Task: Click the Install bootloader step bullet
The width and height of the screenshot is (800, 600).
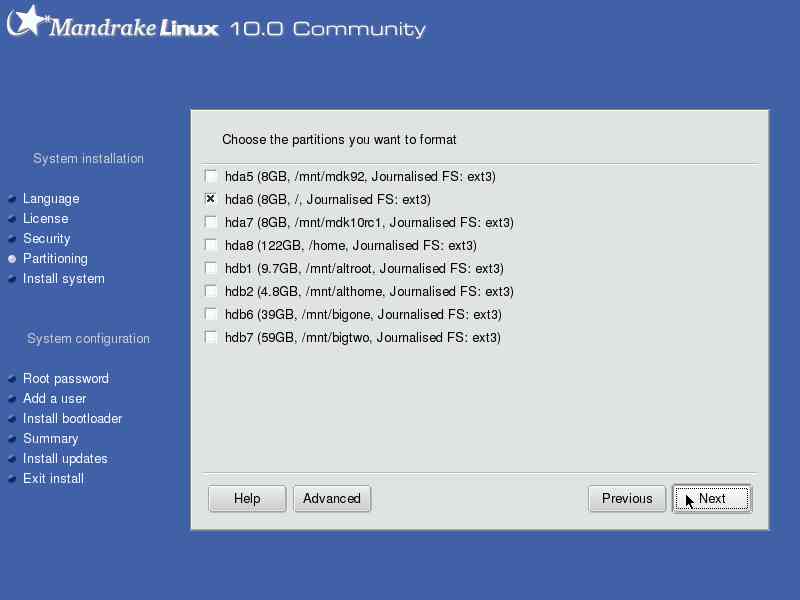Action: click(x=12, y=419)
